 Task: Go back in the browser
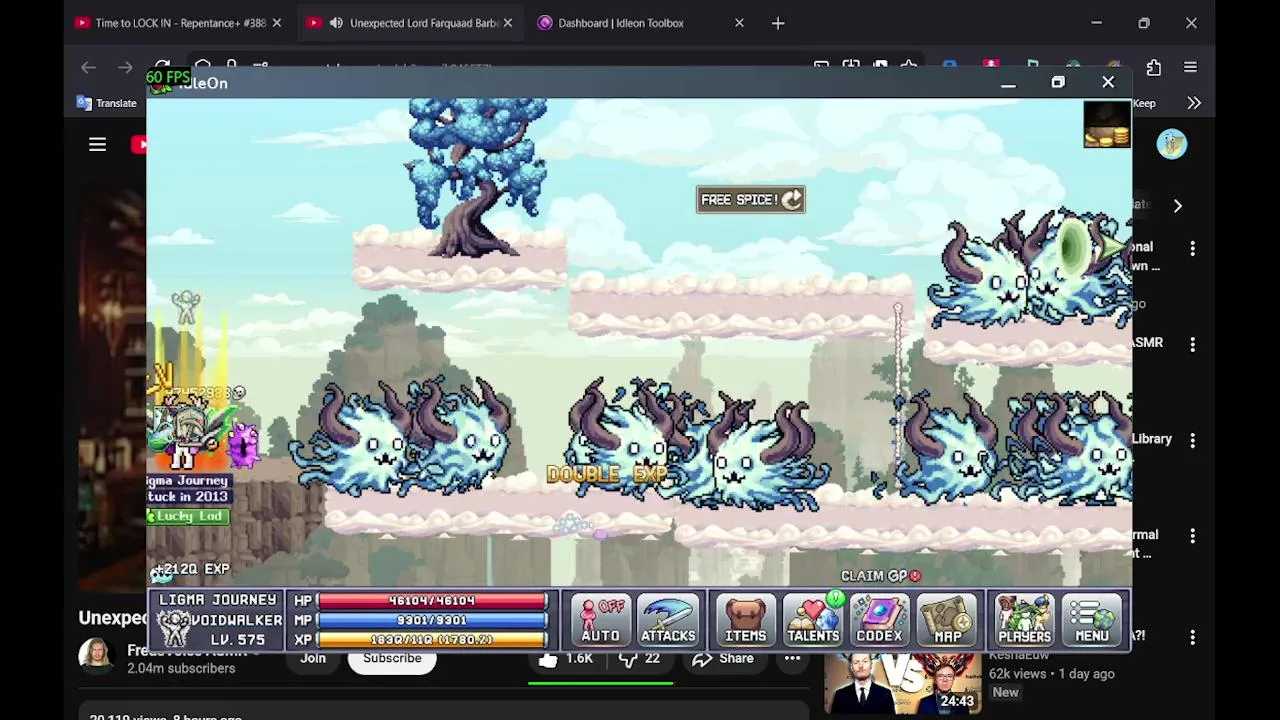tap(88, 67)
